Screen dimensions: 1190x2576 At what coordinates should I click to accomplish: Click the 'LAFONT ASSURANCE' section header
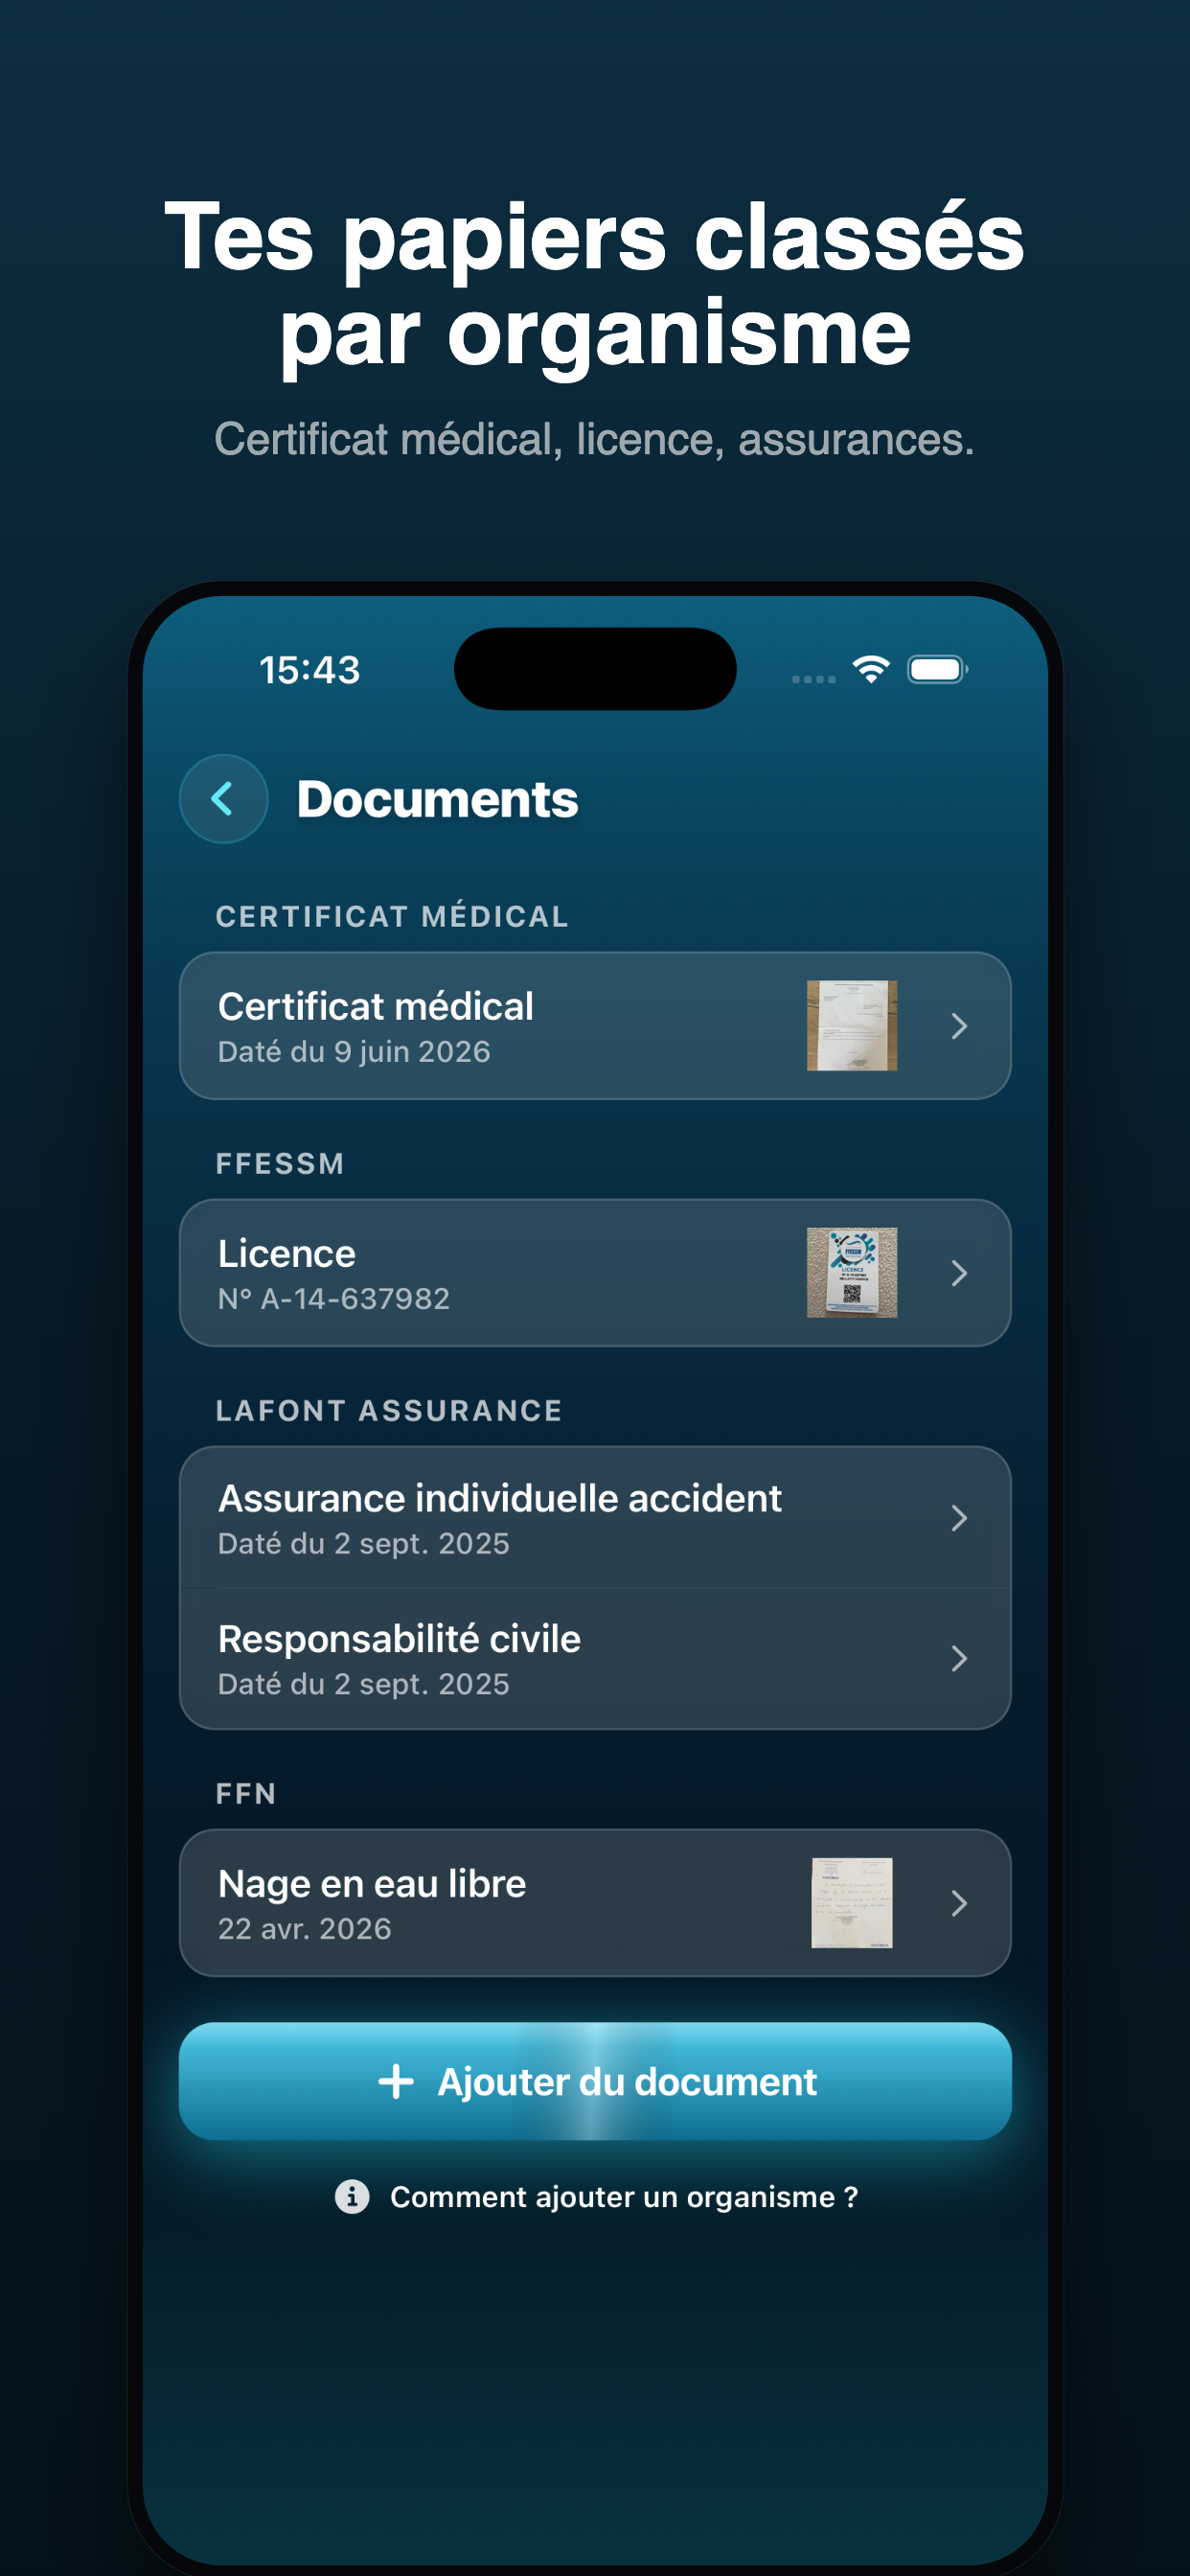coord(389,1410)
